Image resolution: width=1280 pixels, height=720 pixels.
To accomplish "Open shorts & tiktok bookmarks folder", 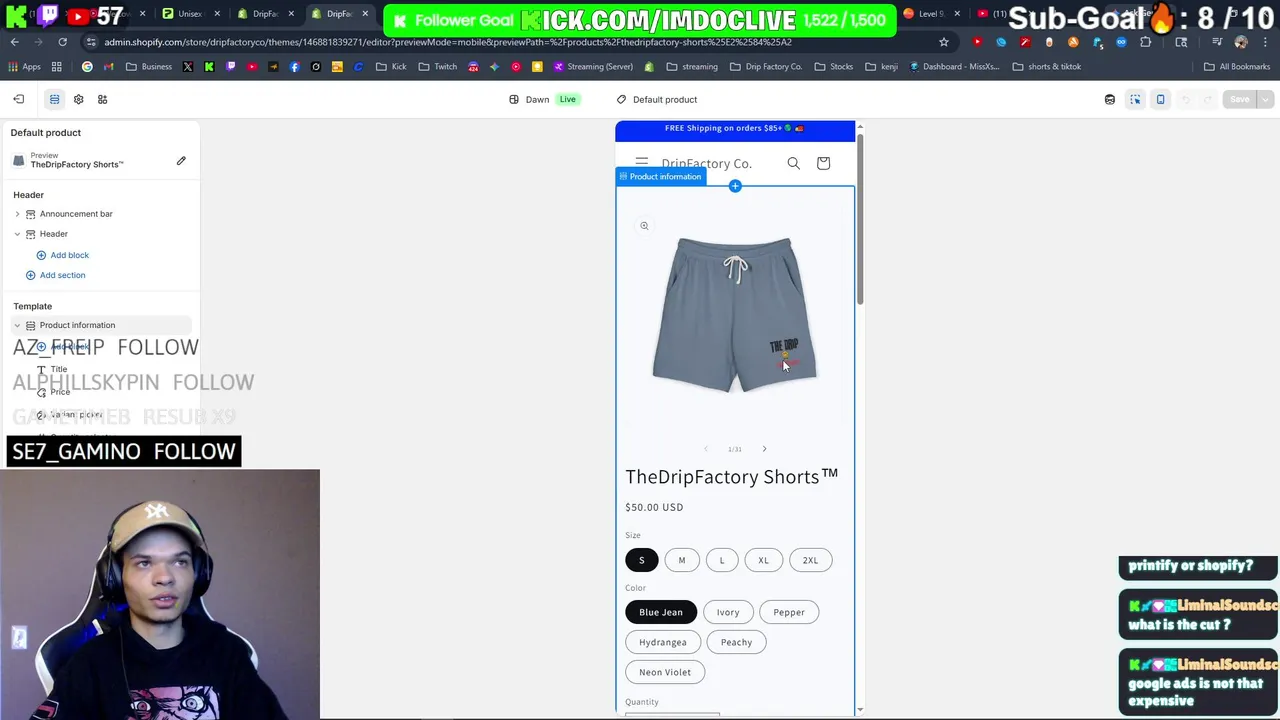I will [1047, 67].
